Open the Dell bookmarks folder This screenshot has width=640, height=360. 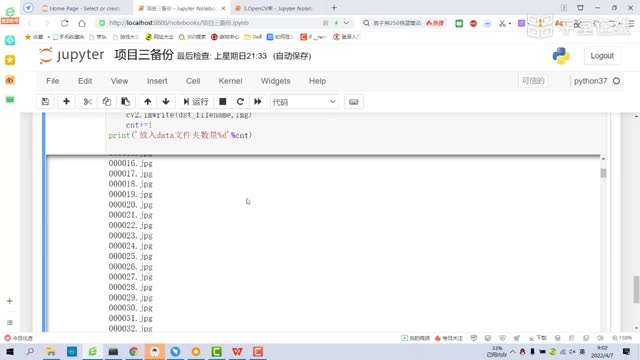pos(253,37)
